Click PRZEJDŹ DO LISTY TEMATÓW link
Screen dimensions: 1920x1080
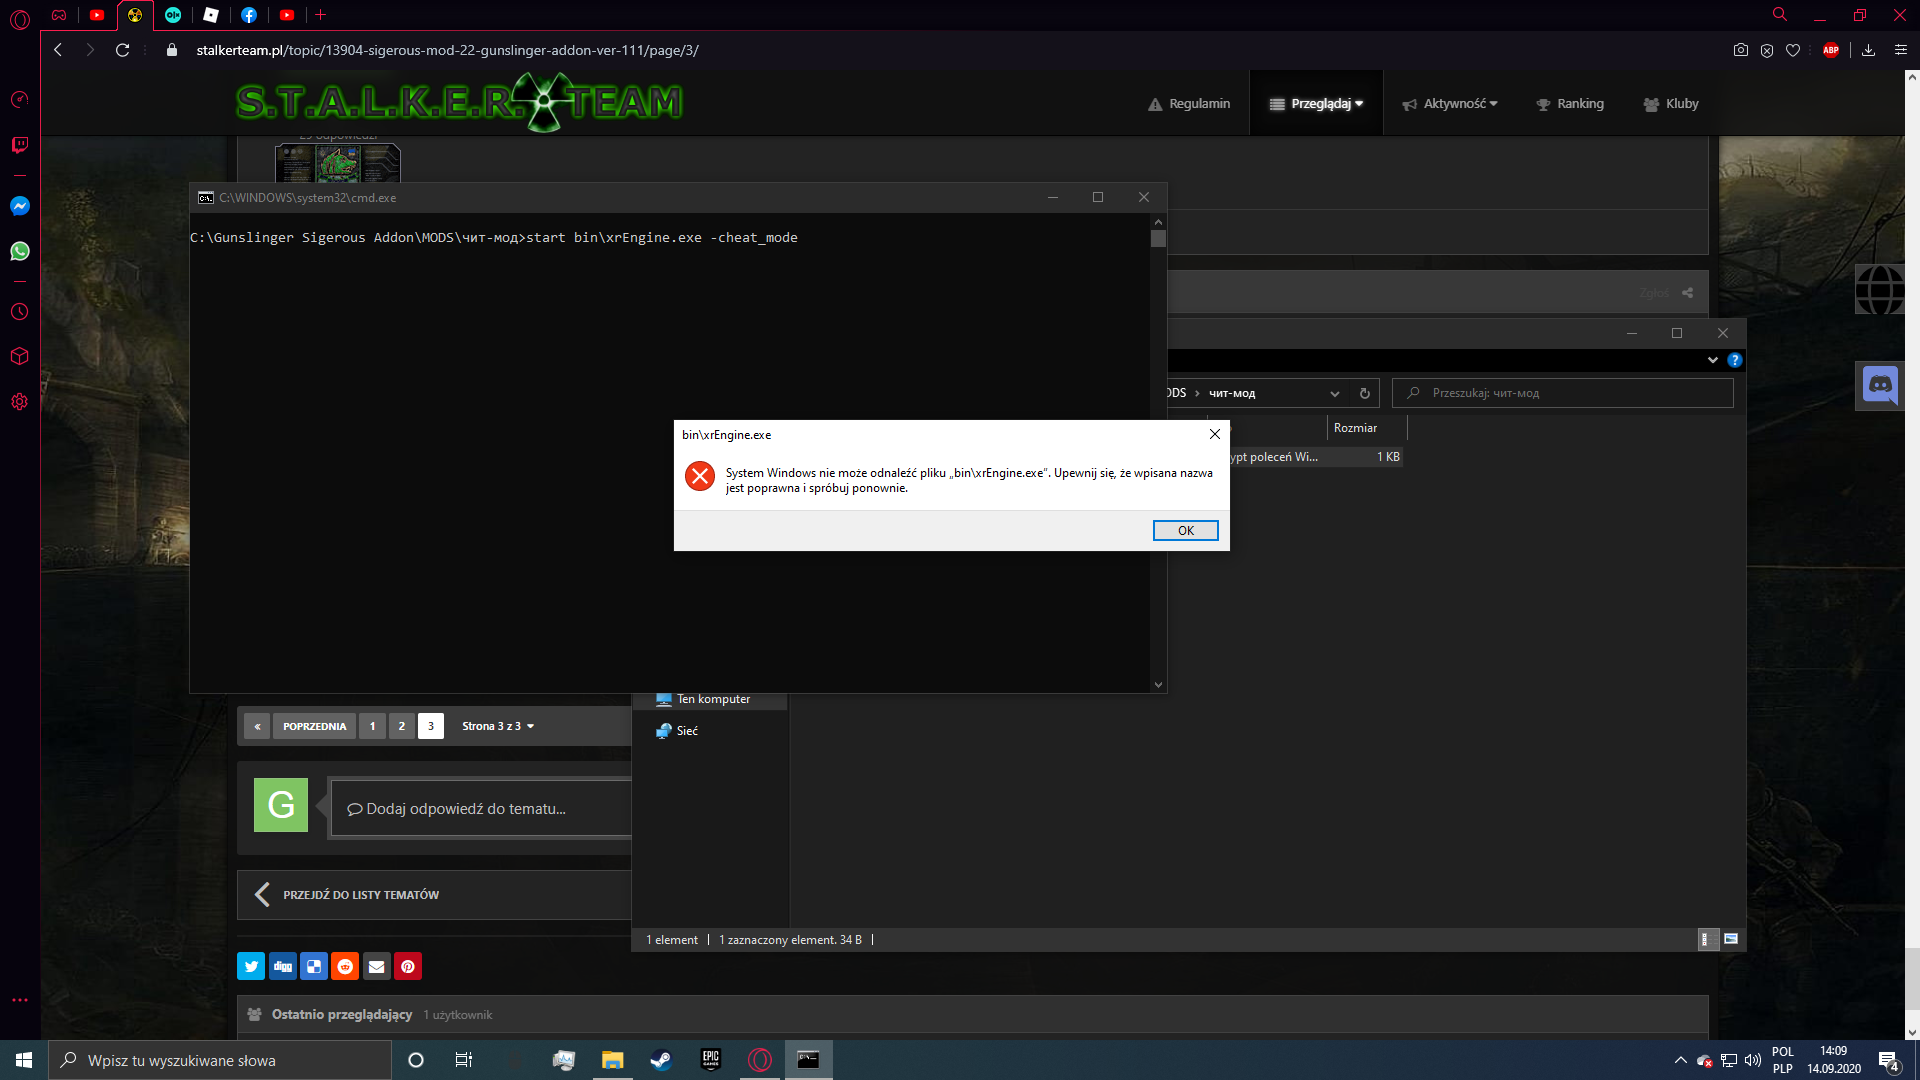360,895
